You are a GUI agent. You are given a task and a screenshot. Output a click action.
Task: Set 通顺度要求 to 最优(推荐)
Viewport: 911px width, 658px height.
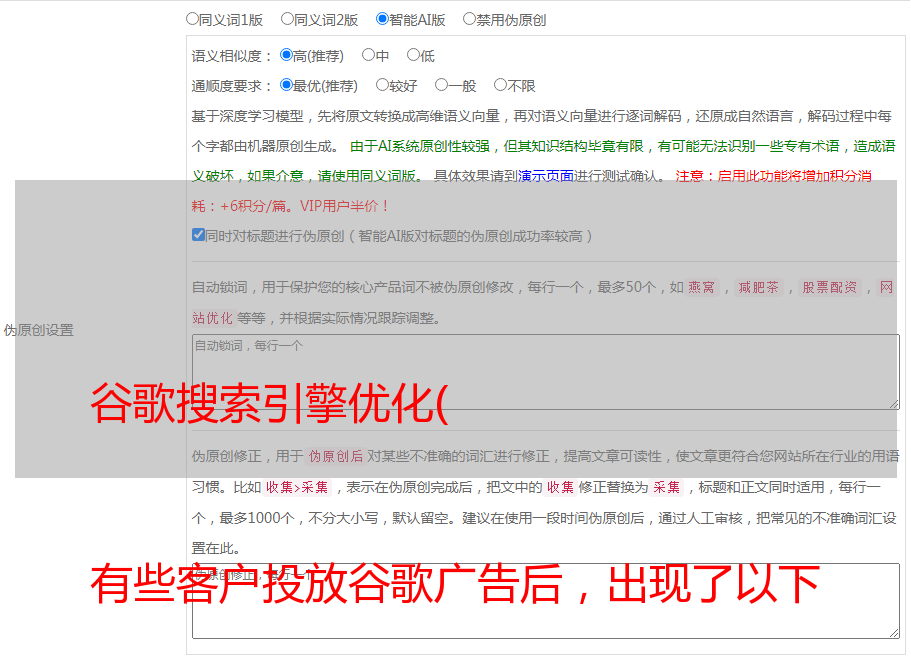(x=286, y=85)
